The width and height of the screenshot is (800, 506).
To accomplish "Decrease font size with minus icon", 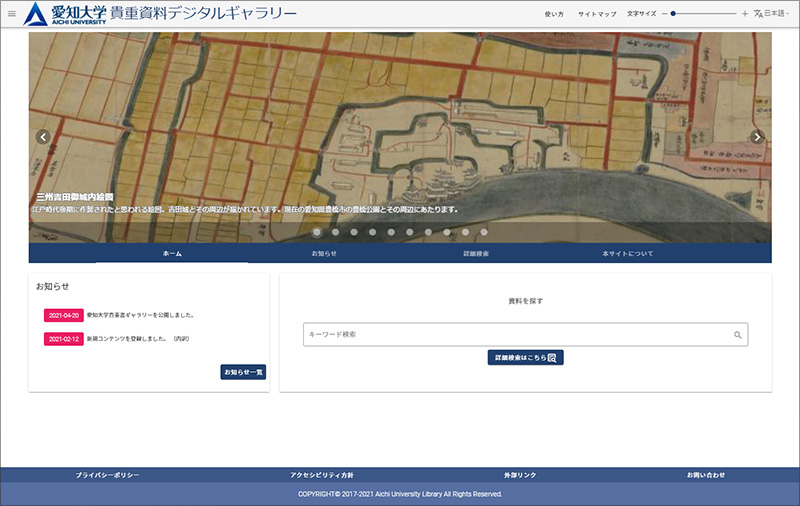I will coord(664,14).
